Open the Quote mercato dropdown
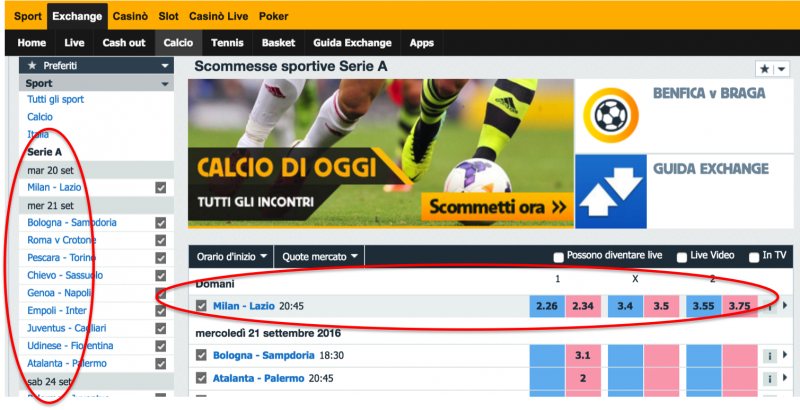 coord(319,257)
